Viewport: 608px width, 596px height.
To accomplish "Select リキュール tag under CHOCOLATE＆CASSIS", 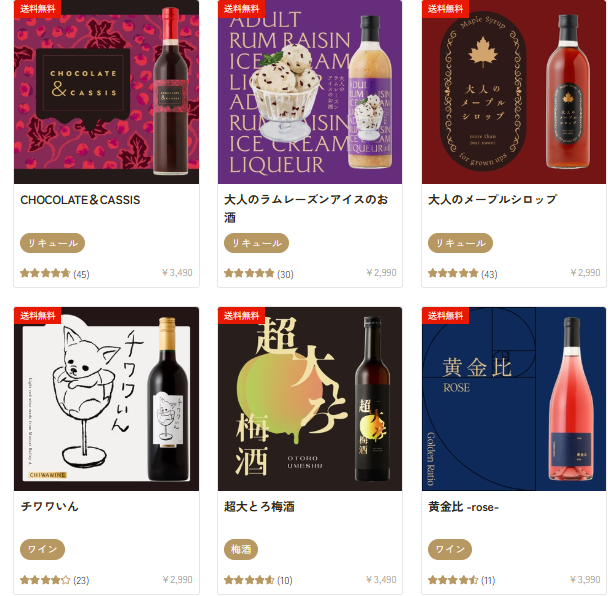I will coord(52,243).
